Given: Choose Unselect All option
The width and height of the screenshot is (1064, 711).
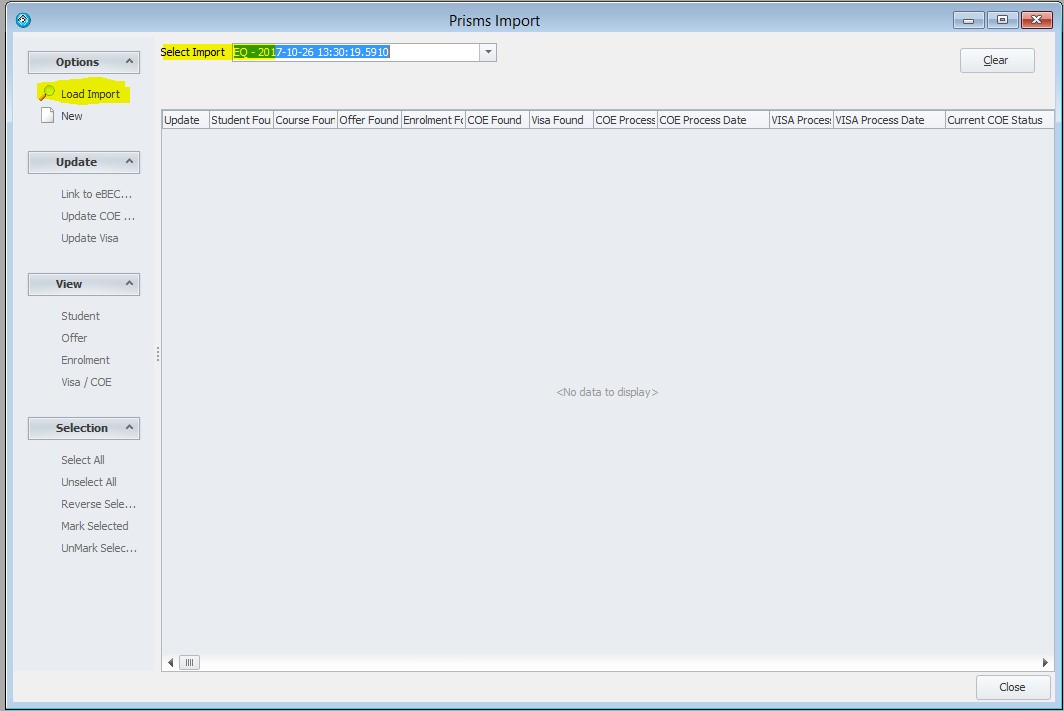Looking at the screenshot, I should pyautogui.click(x=89, y=482).
